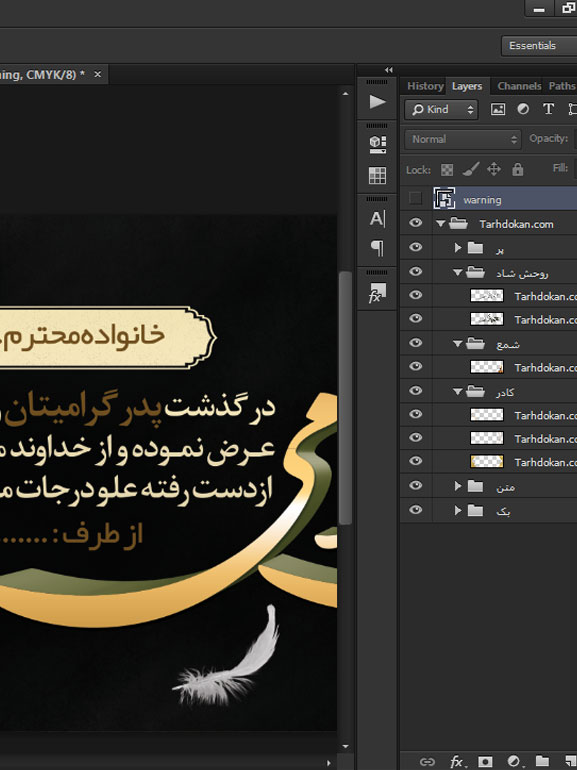Lock image pixels brush icon
The image size is (577, 770).
471,170
